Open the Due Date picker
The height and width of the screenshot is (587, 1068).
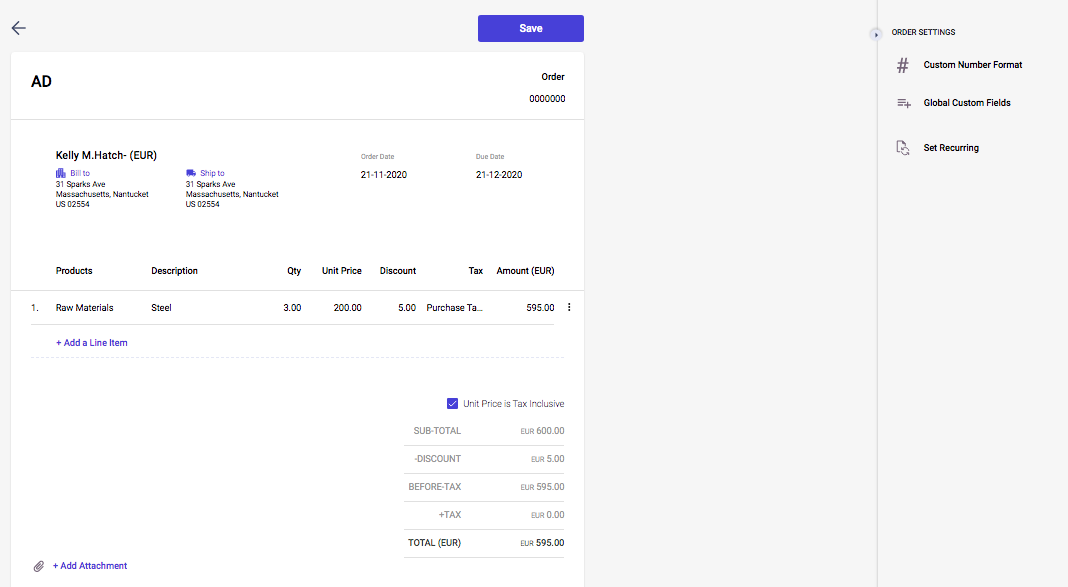(x=498, y=174)
